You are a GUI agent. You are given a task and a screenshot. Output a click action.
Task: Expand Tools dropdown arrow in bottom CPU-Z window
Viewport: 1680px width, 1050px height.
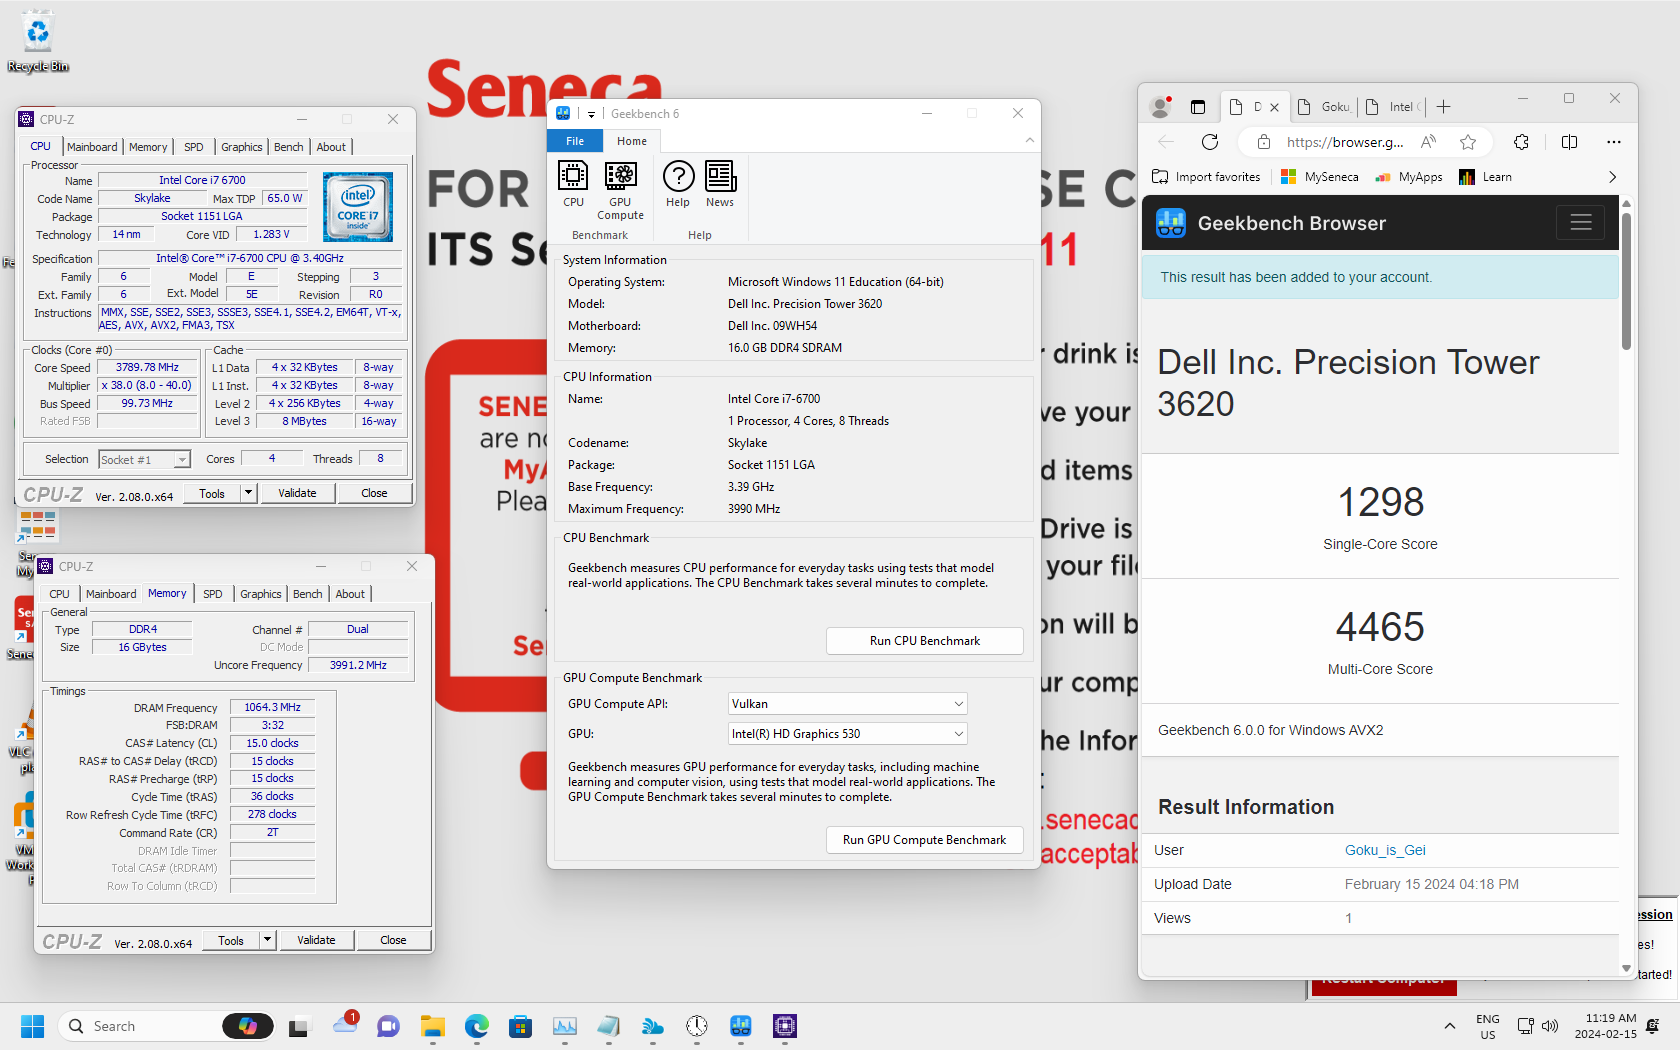click(x=267, y=940)
